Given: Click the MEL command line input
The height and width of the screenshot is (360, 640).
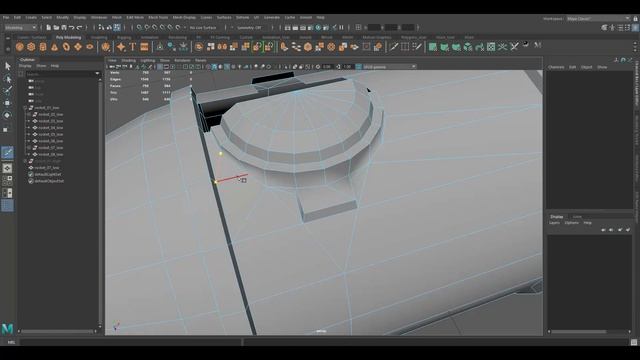Looking at the screenshot, I should pyautogui.click(x=131, y=342).
